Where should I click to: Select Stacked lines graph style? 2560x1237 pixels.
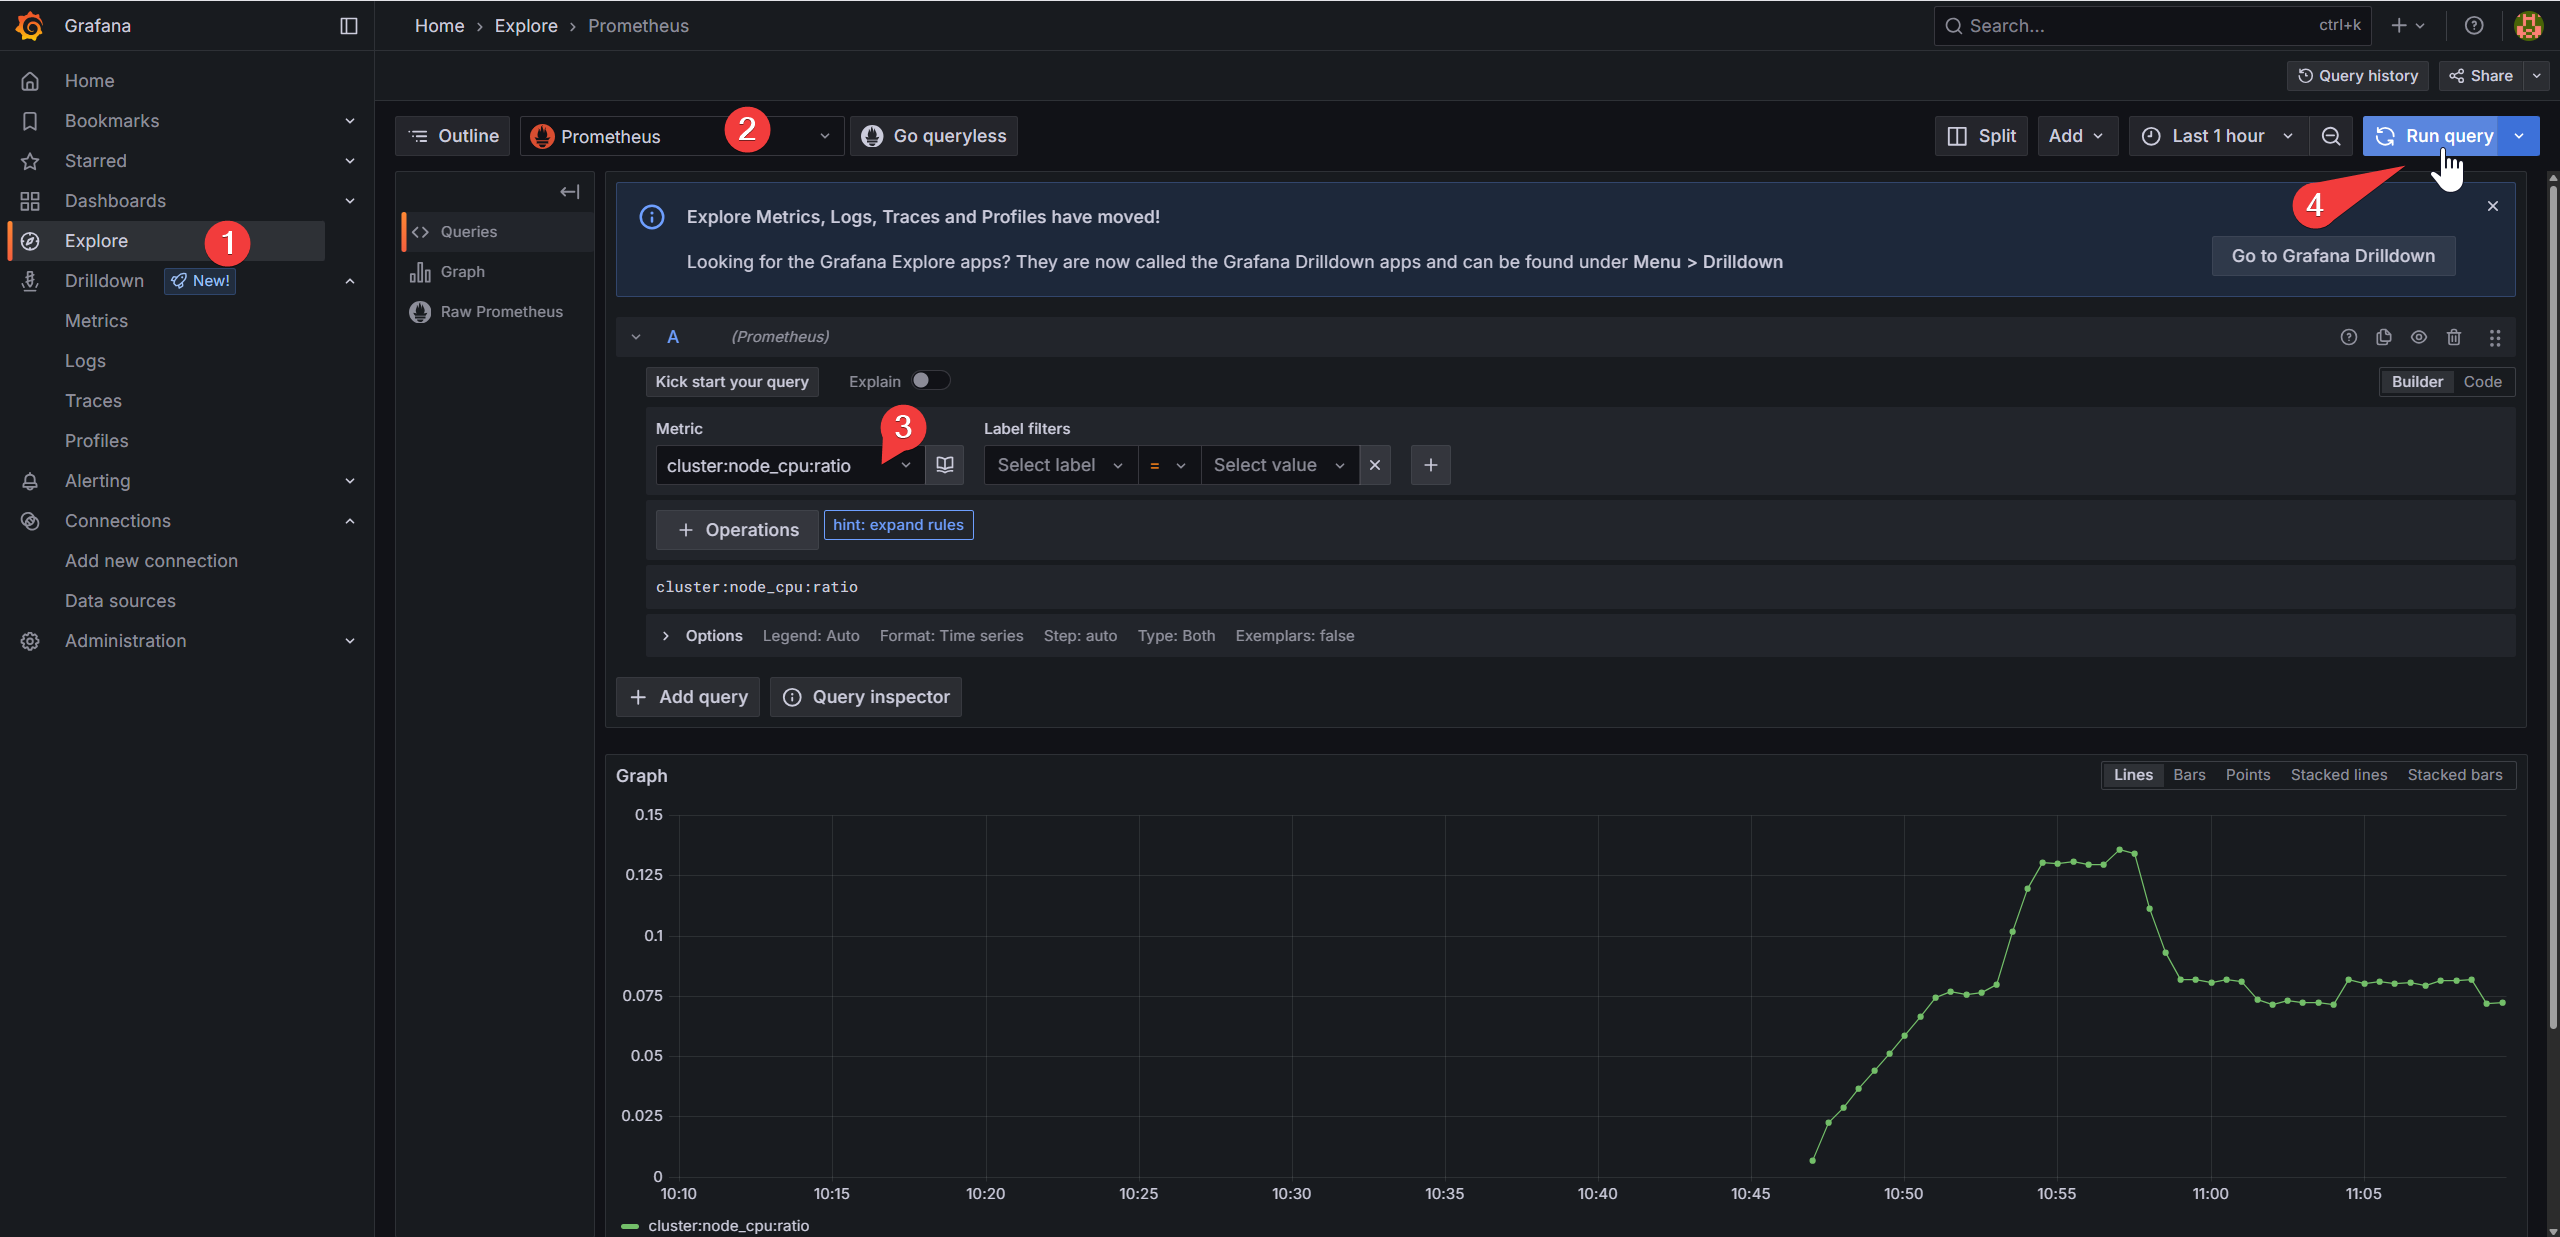coord(2338,775)
